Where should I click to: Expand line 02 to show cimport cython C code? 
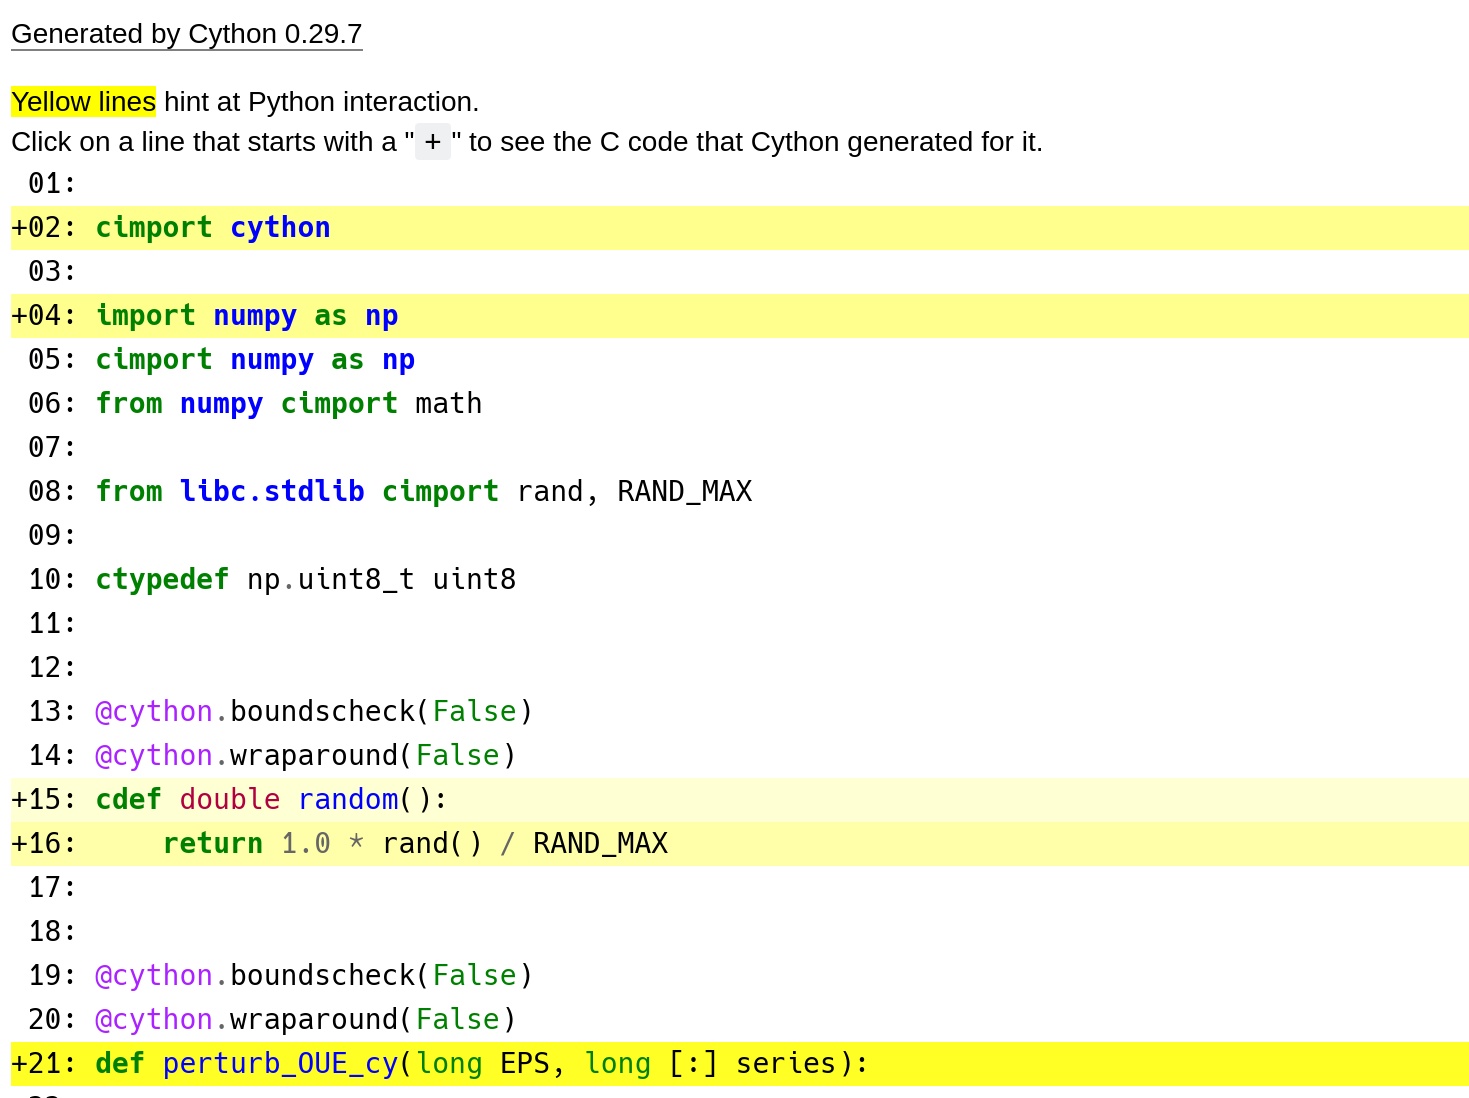(x=213, y=227)
